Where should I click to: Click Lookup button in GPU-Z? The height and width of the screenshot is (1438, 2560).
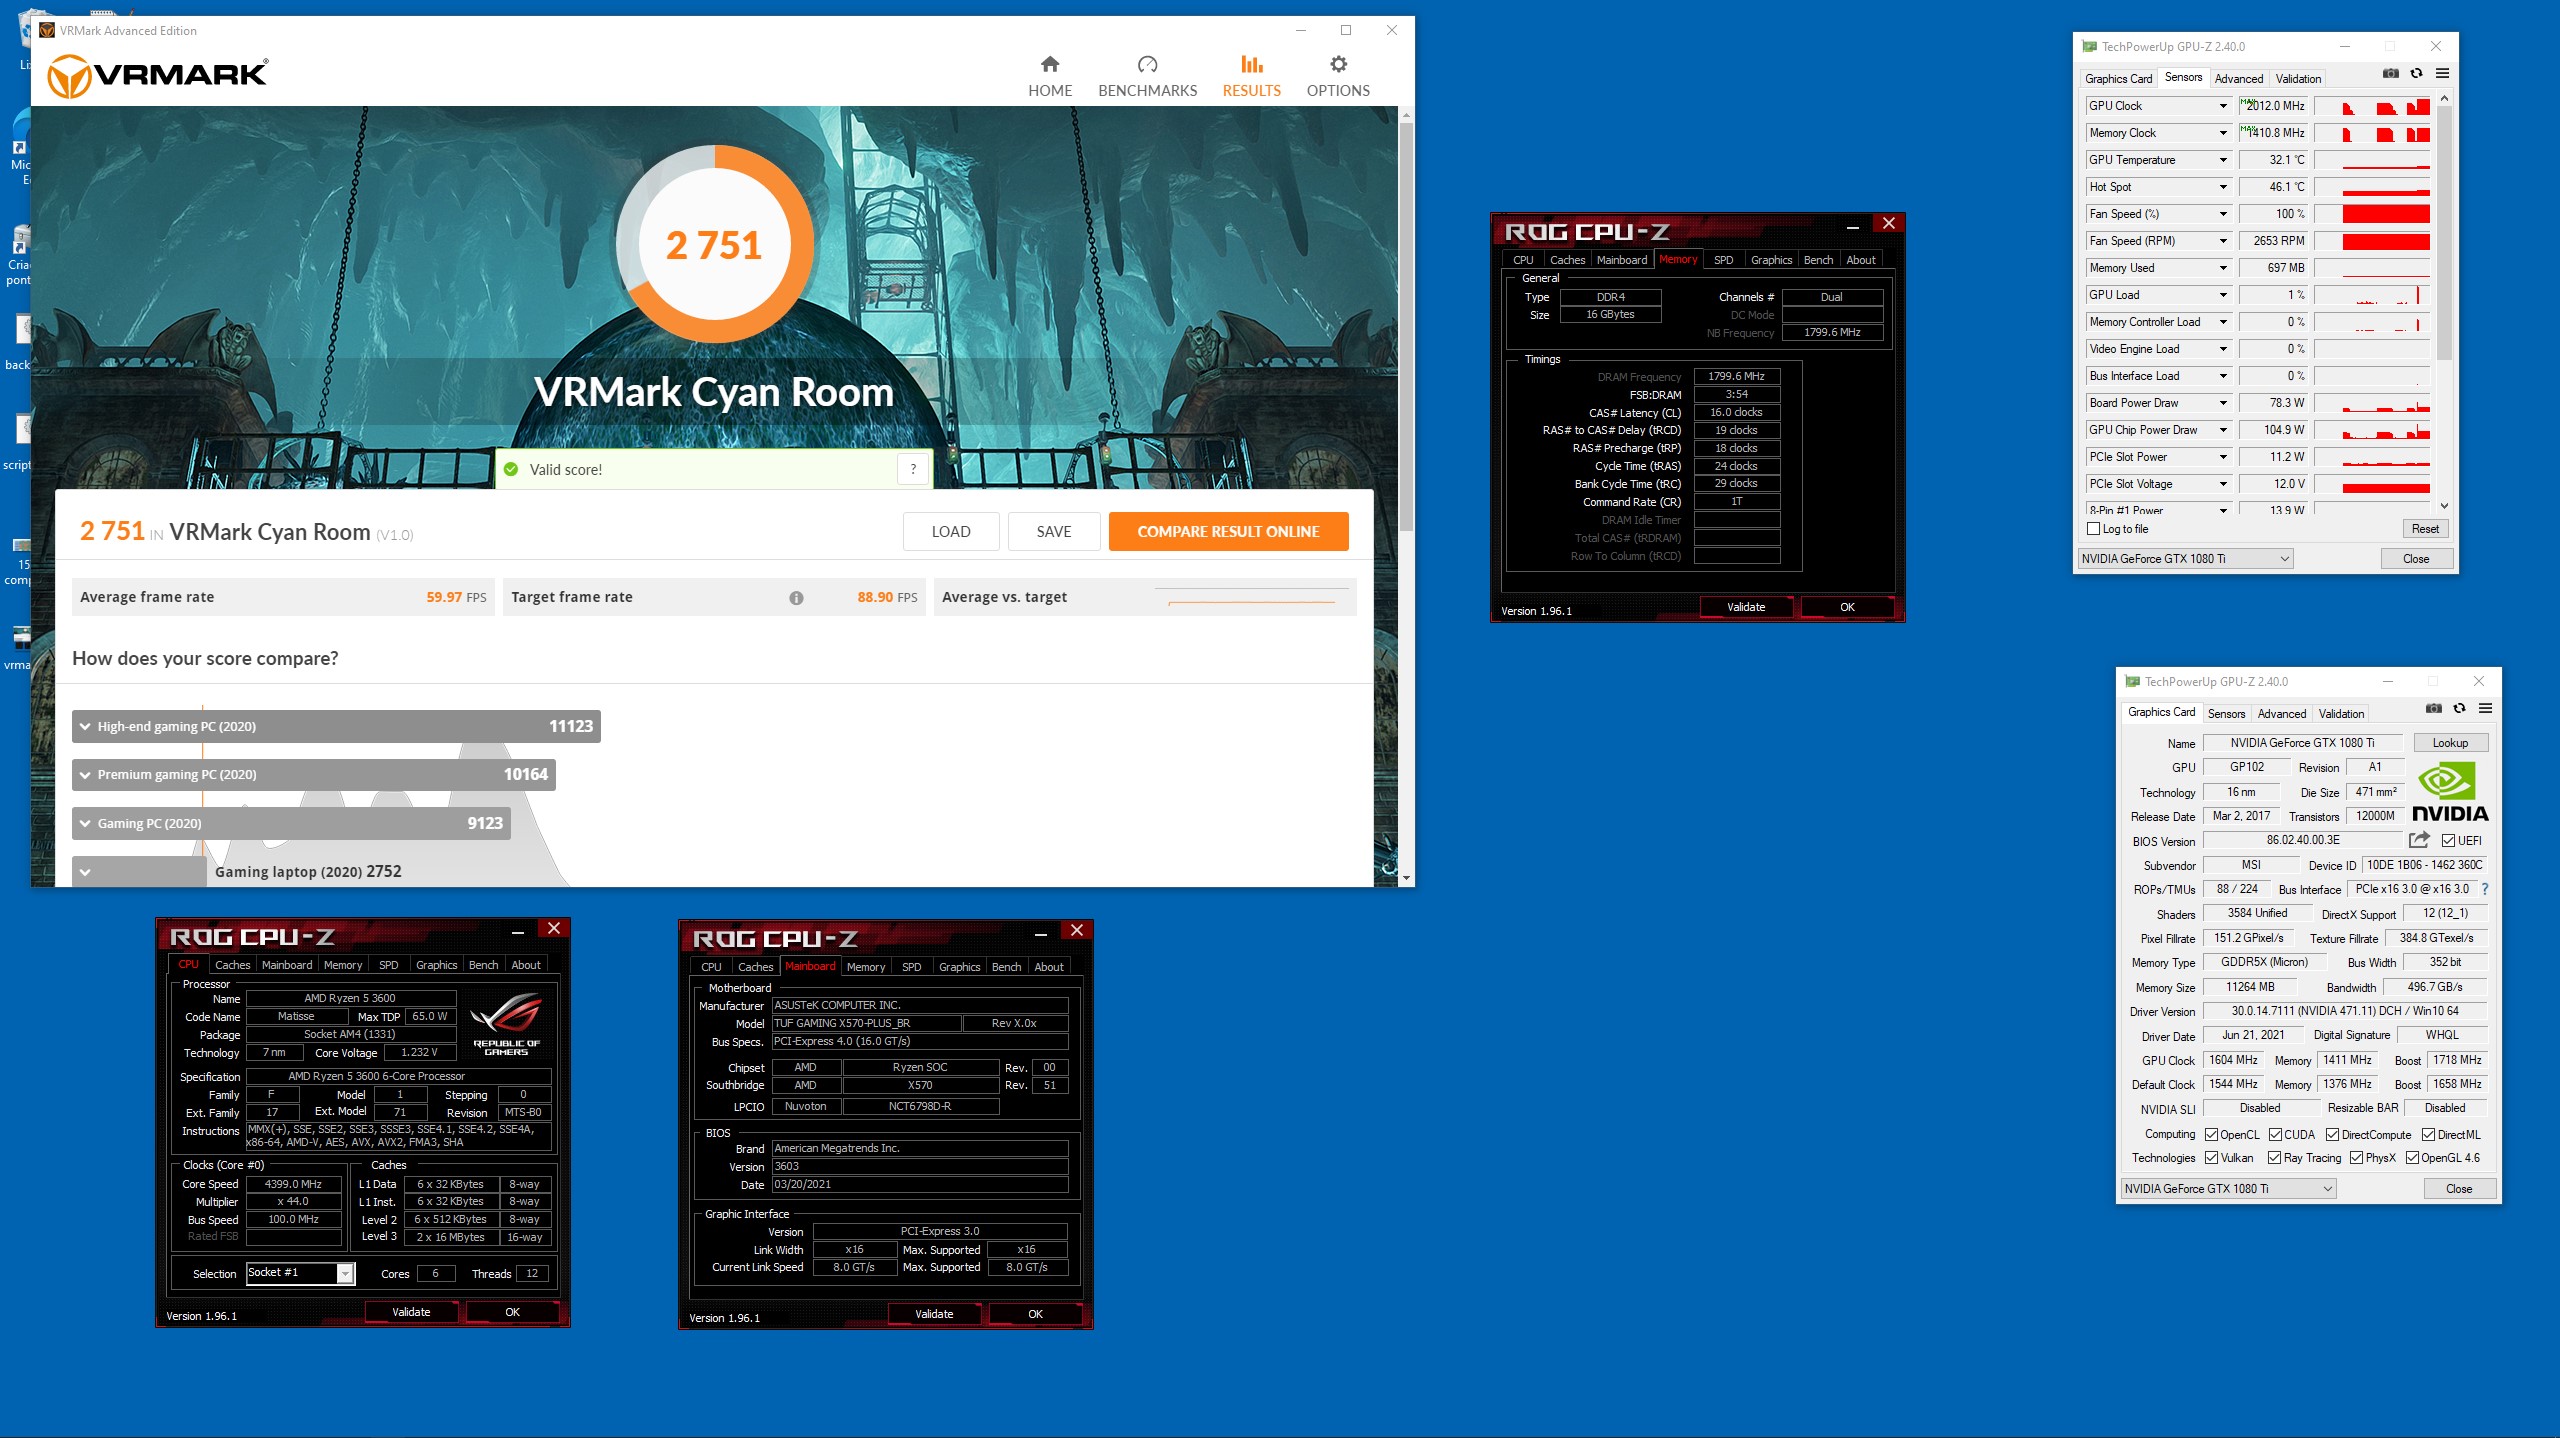[x=2450, y=743]
